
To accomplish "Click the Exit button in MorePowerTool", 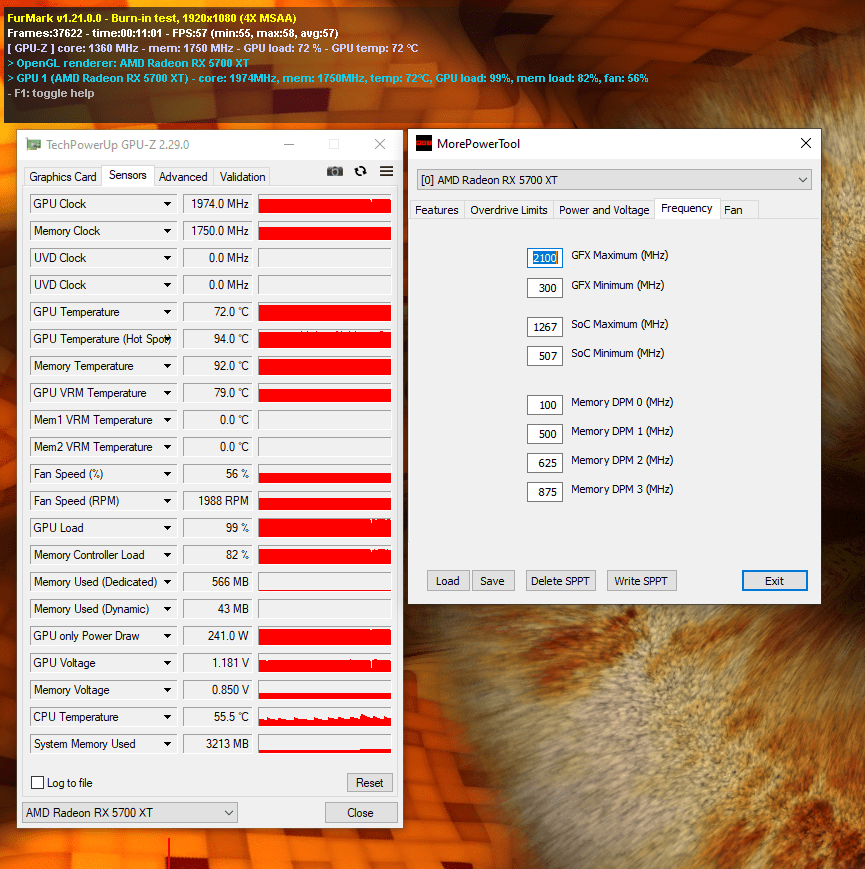I will point(775,581).
